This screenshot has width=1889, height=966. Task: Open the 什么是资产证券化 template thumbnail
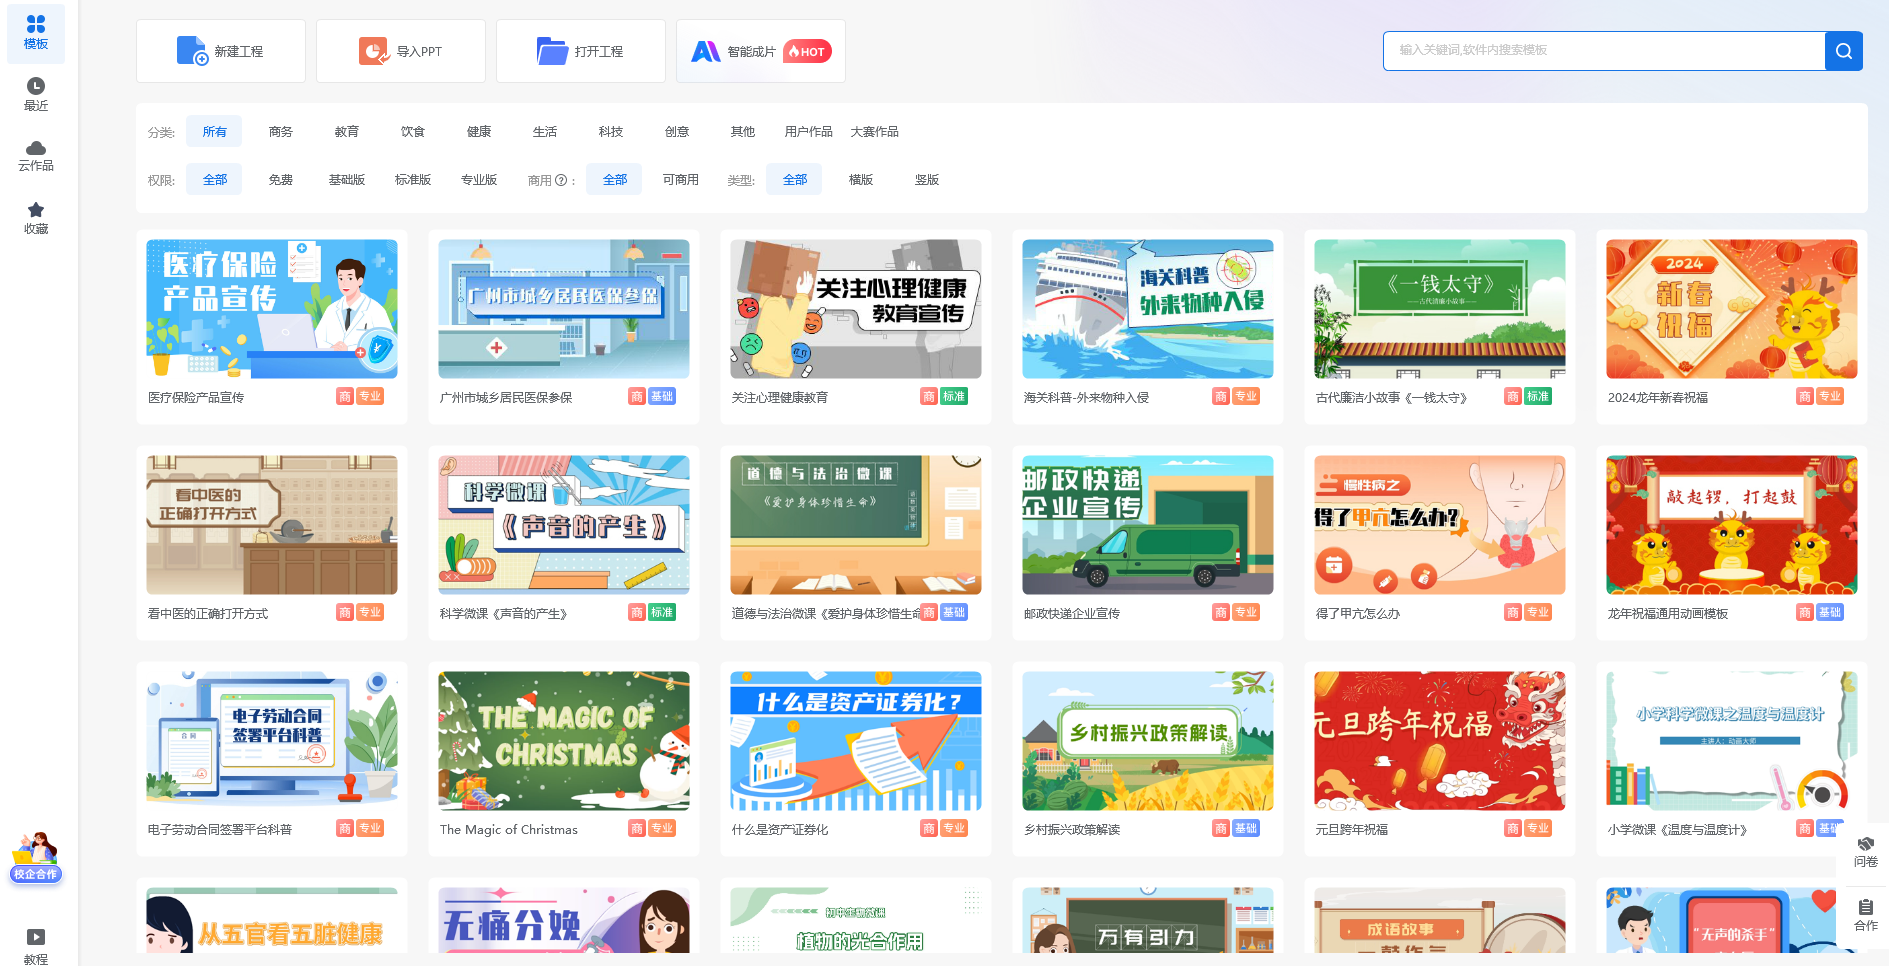pyautogui.click(x=856, y=741)
